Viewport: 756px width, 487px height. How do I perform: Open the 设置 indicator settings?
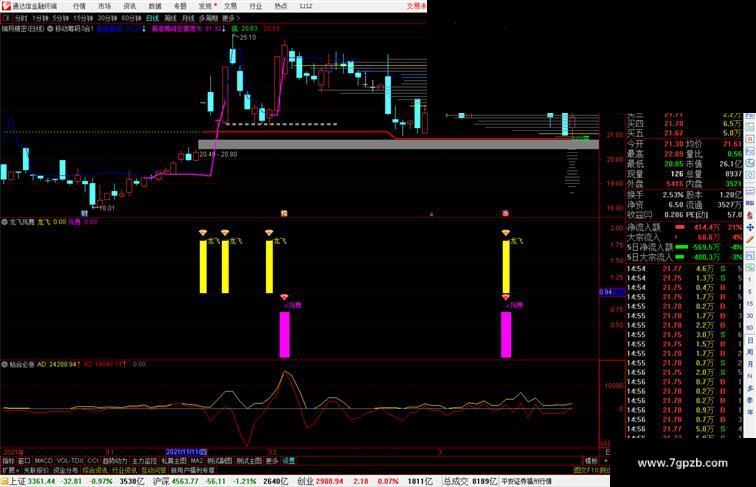pyautogui.click(x=288, y=461)
